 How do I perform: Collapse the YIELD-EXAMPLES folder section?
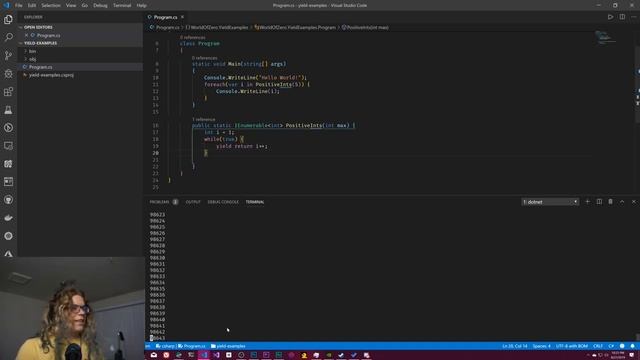click(x=40, y=43)
